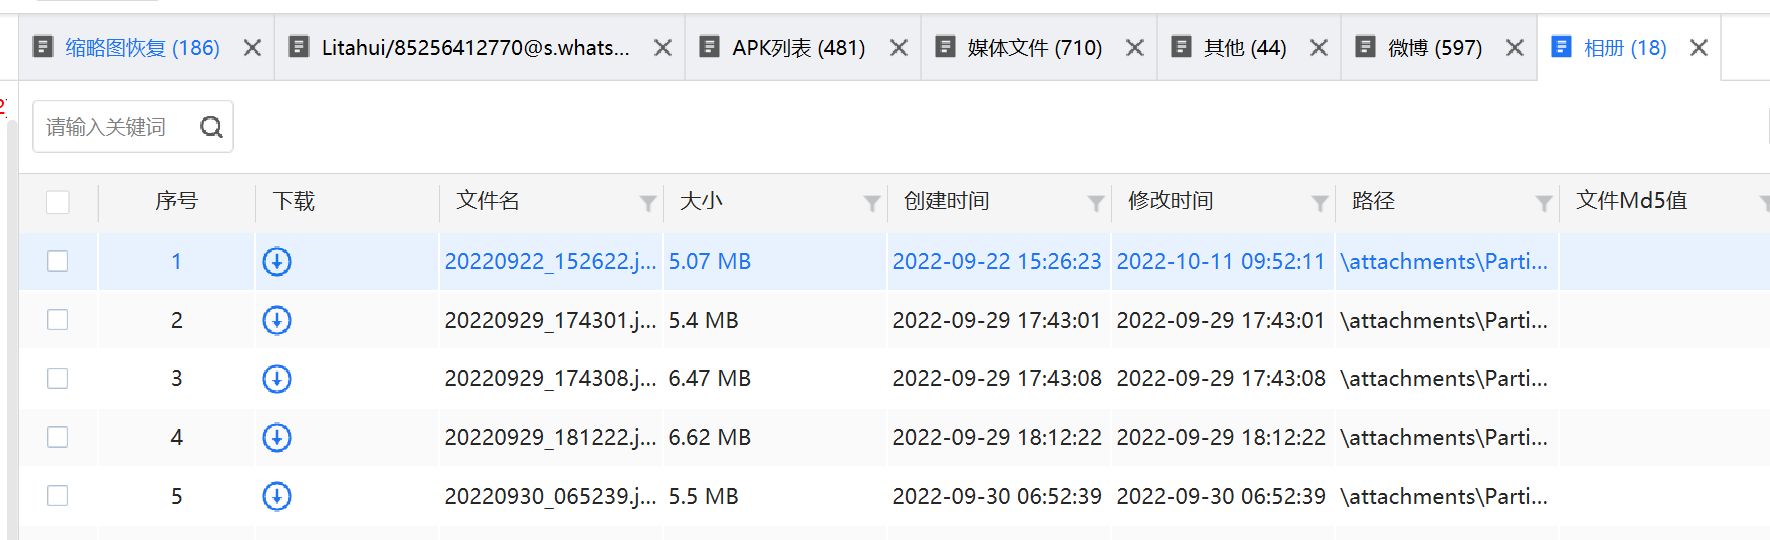Click the 修改时间 column header
The width and height of the screenshot is (1770, 540).
[1170, 201]
